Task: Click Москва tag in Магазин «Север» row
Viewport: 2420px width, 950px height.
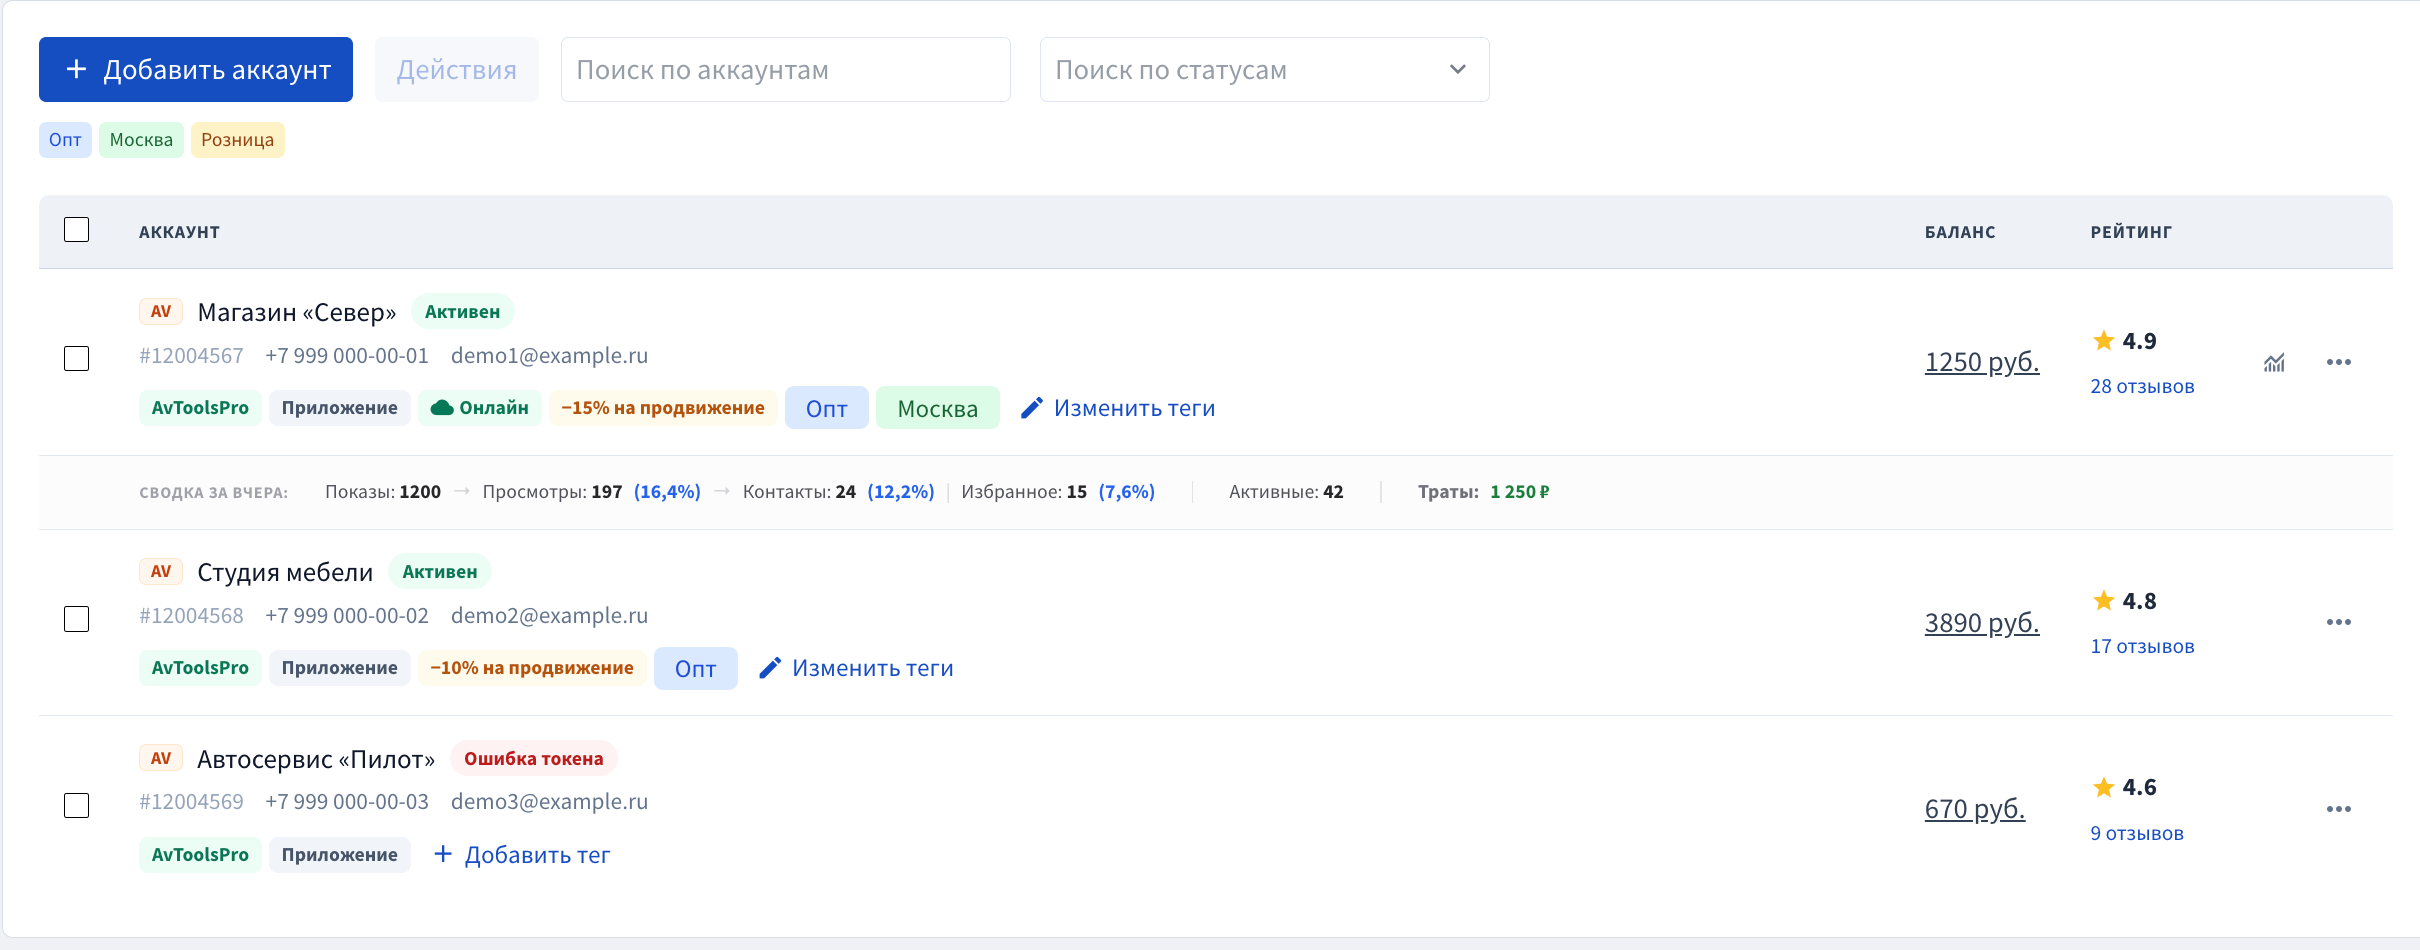Action: (x=938, y=408)
